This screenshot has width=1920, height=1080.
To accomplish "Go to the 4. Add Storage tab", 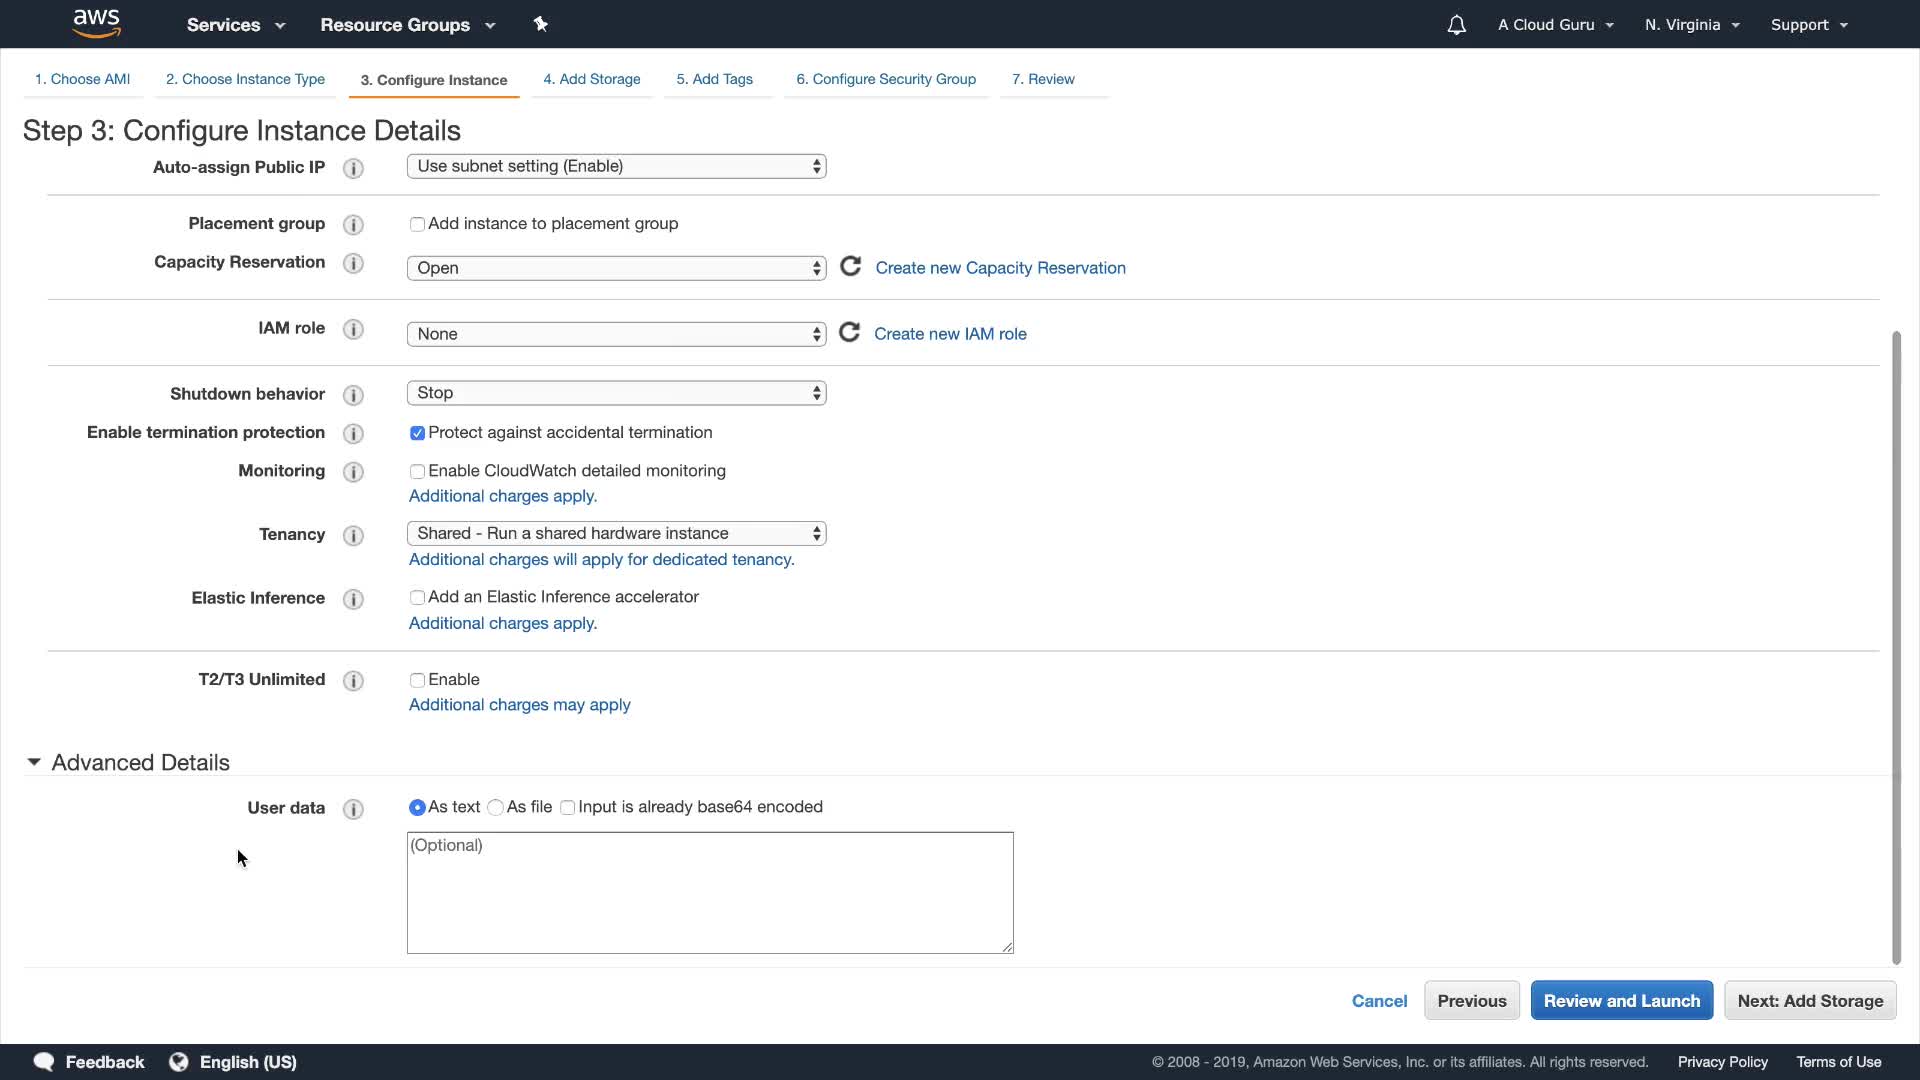I will pos(592,79).
